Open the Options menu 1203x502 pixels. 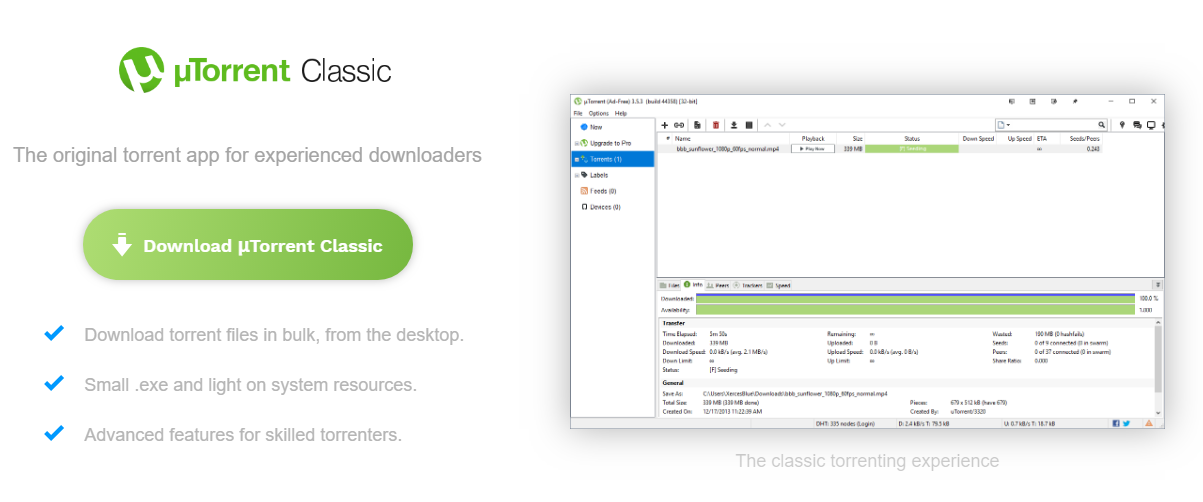coord(598,113)
